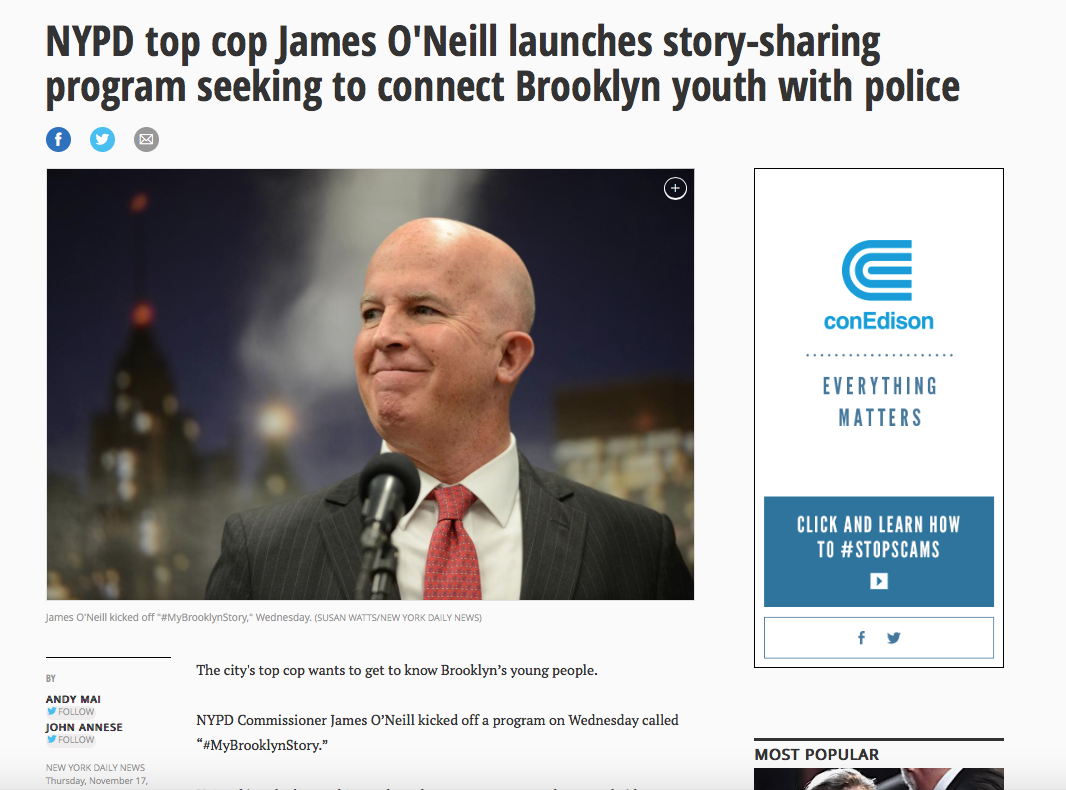Viewport: 1066px width, 790px height.
Task: Click the Most Popular section heading
Action: pos(816,755)
